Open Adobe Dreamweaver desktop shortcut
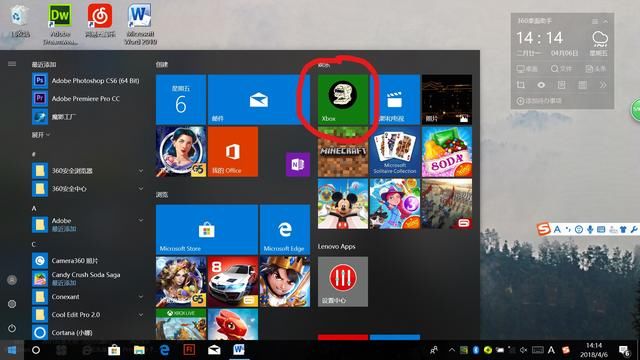 60,24
